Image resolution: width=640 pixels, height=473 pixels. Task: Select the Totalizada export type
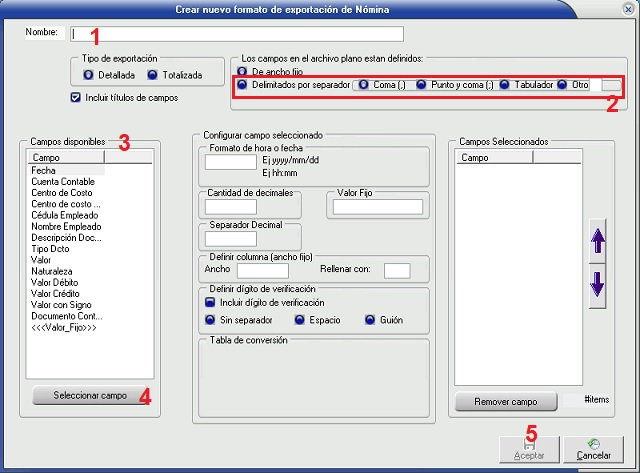[153, 74]
